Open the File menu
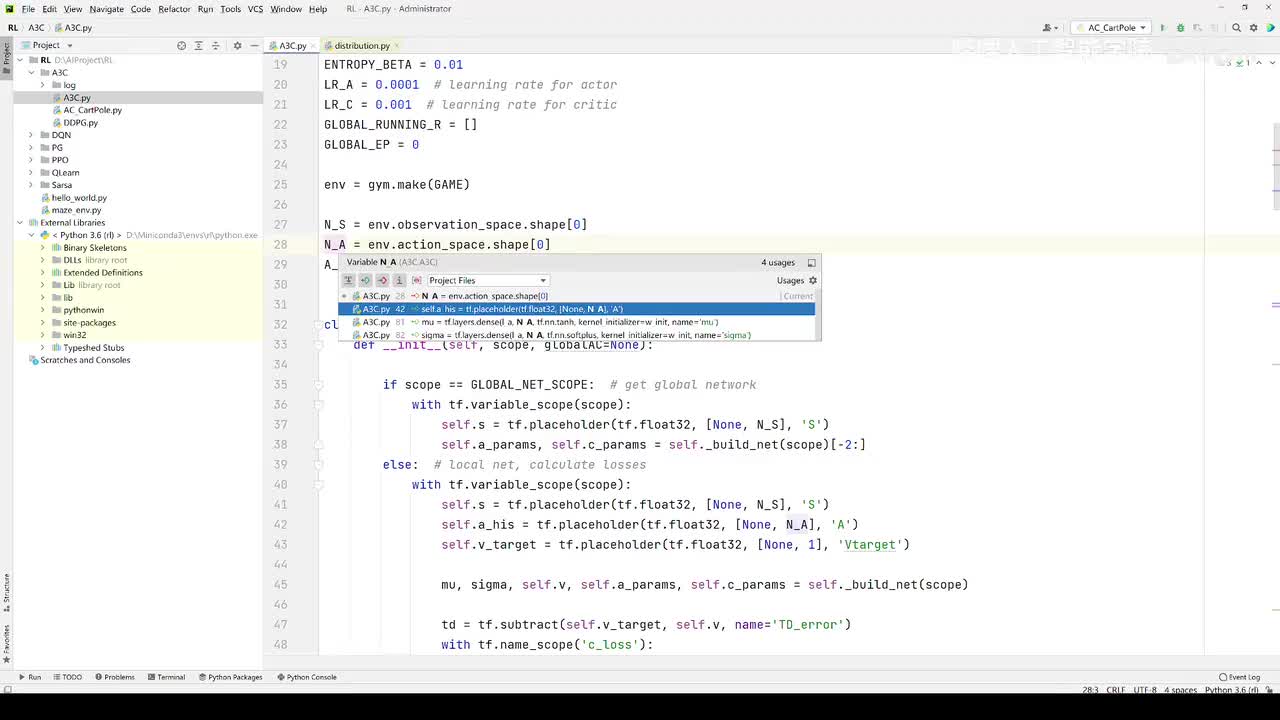This screenshot has height=720, width=1280. pos(28,9)
